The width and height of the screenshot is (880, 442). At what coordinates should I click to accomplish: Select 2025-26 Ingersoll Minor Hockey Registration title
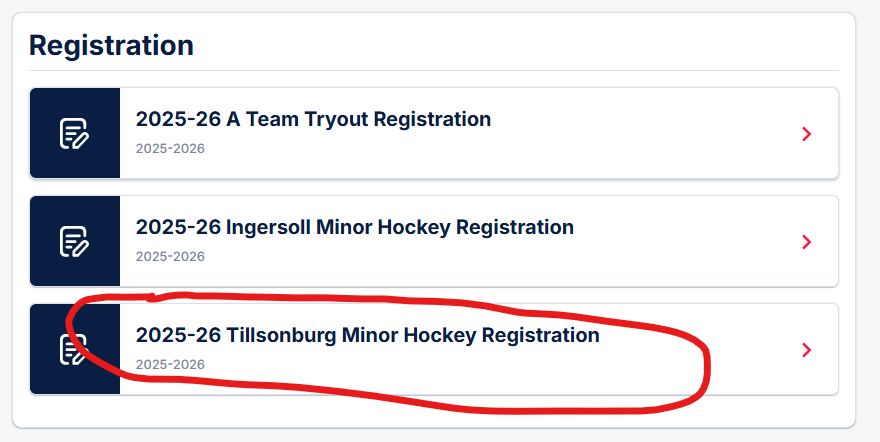coord(355,227)
